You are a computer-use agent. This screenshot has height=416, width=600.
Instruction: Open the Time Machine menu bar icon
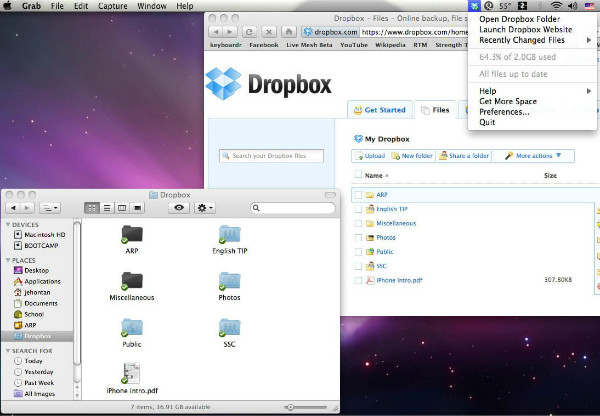[489, 6]
